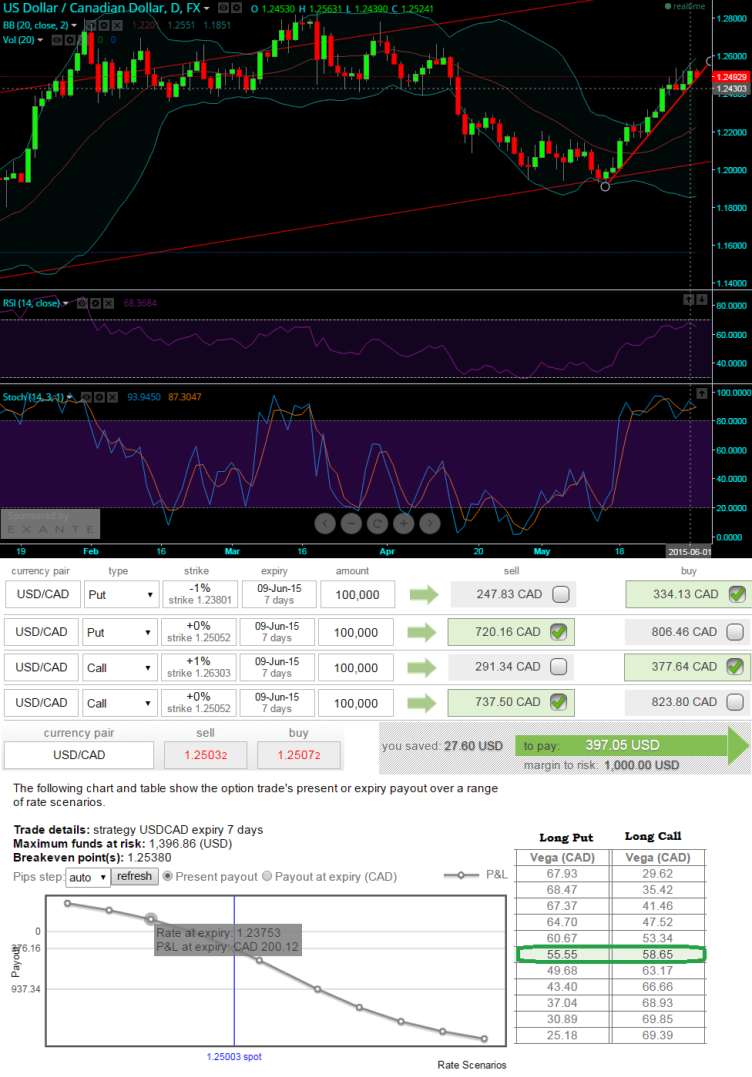Remove the Stoch indicator
This screenshot has height=1077, width=752.
click(x=113, y=397)
